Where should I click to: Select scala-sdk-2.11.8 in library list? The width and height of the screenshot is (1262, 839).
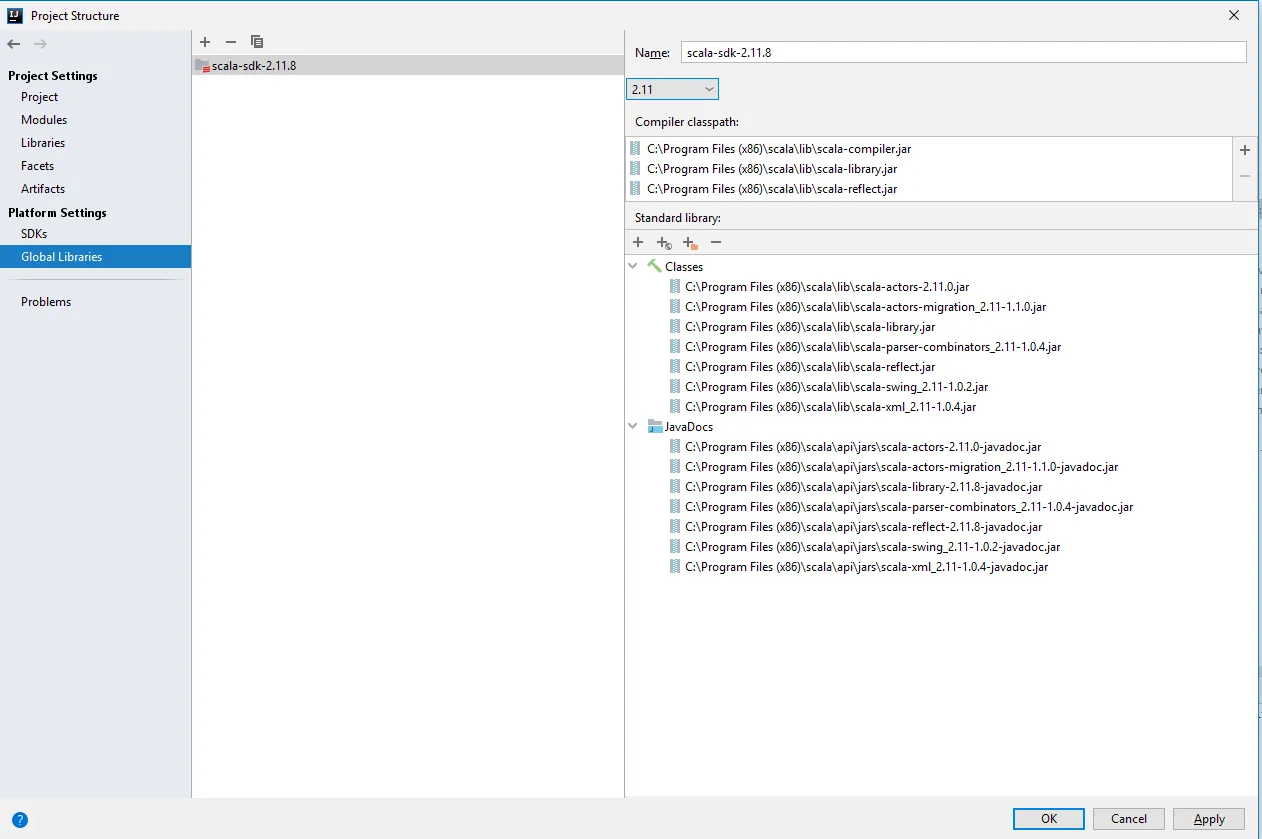(407, 66)
